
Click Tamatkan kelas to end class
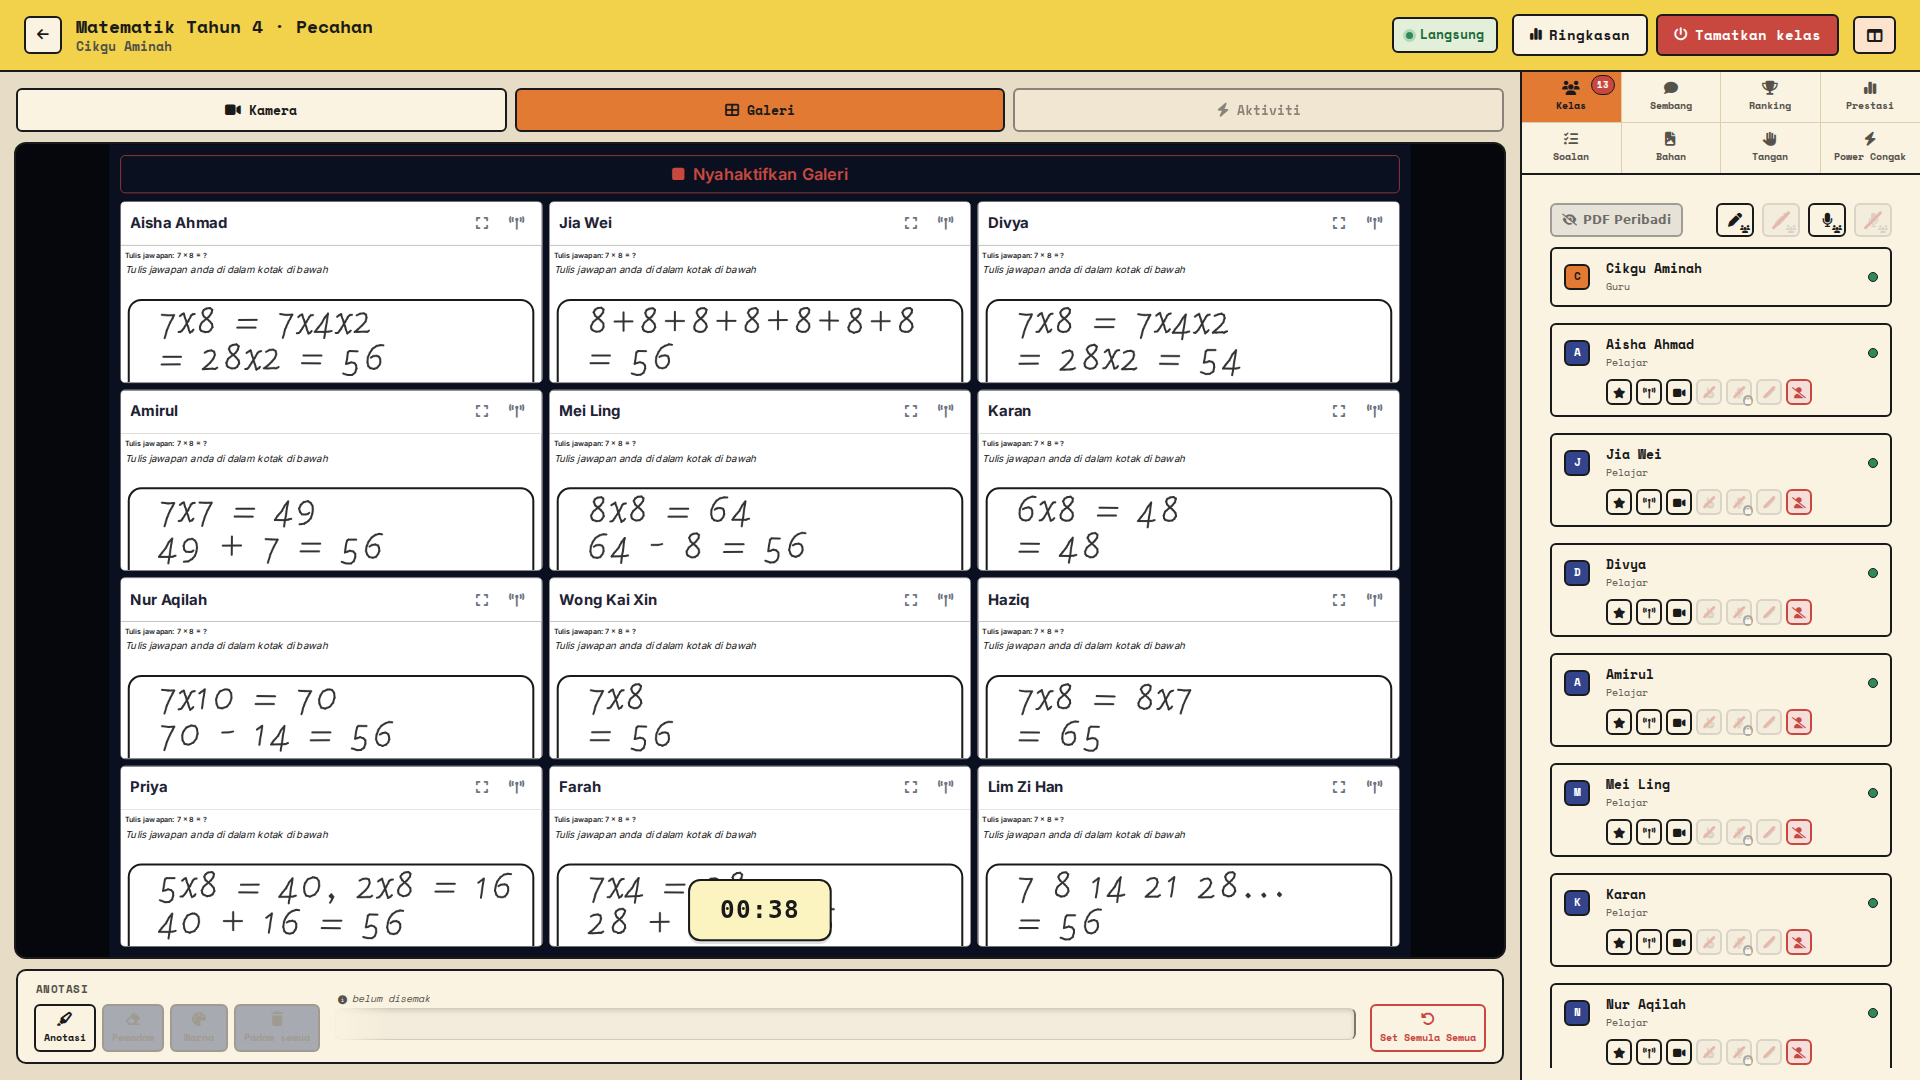(x=1747, y=35)
